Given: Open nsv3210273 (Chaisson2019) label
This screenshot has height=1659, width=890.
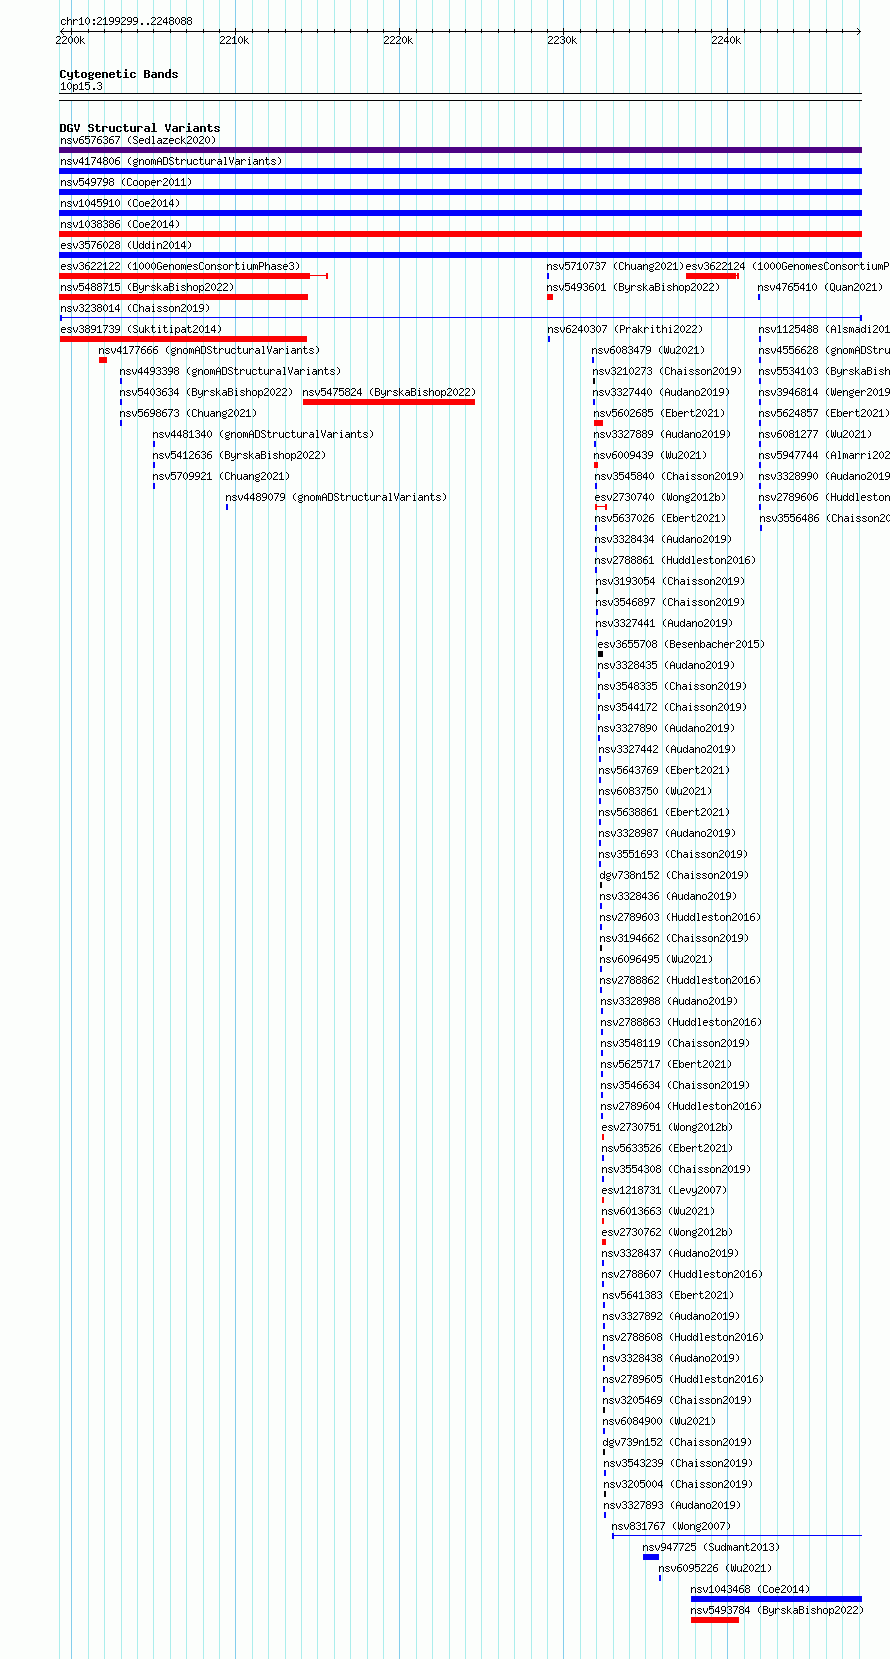Looking at the screenshot, I should 667,371.
